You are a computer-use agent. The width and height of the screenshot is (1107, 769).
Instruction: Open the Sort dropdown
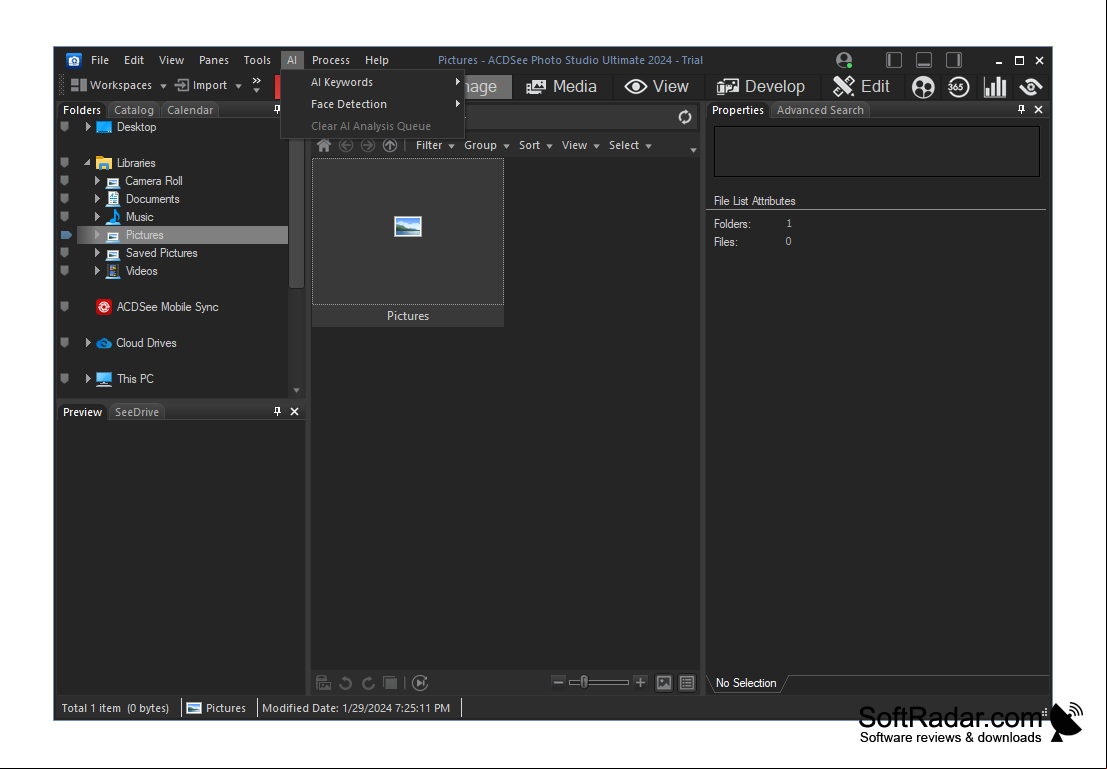click(x=535, y=145)
